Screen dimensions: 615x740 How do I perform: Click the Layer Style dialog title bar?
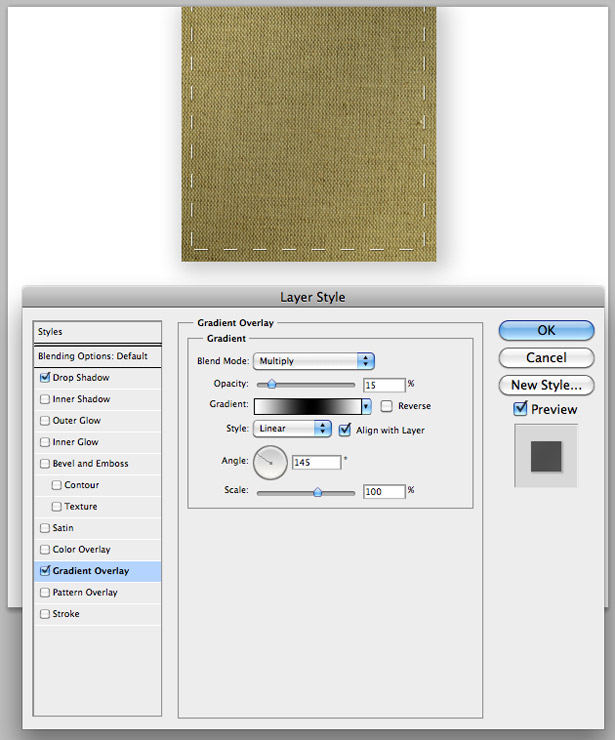point(313,297)
